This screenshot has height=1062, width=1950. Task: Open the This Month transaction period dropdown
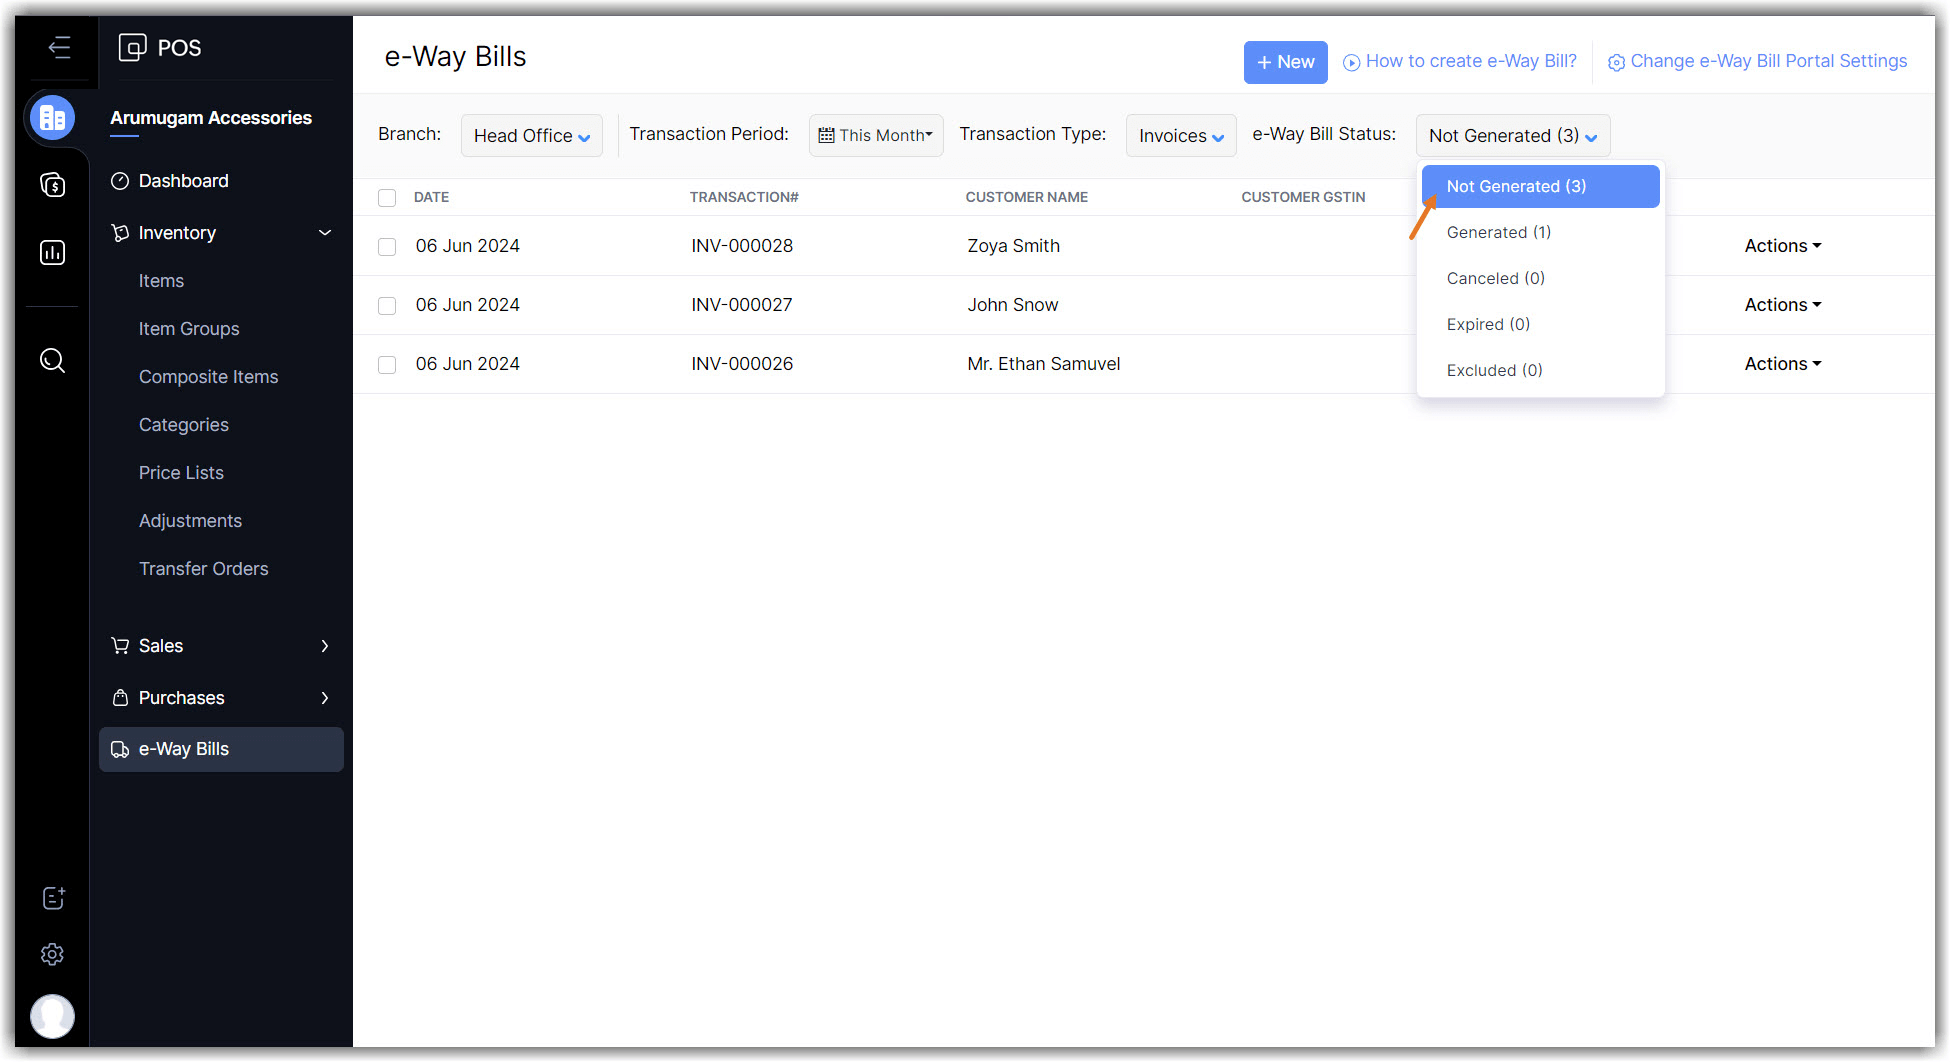pyautogui.click(x=875, y=135)
